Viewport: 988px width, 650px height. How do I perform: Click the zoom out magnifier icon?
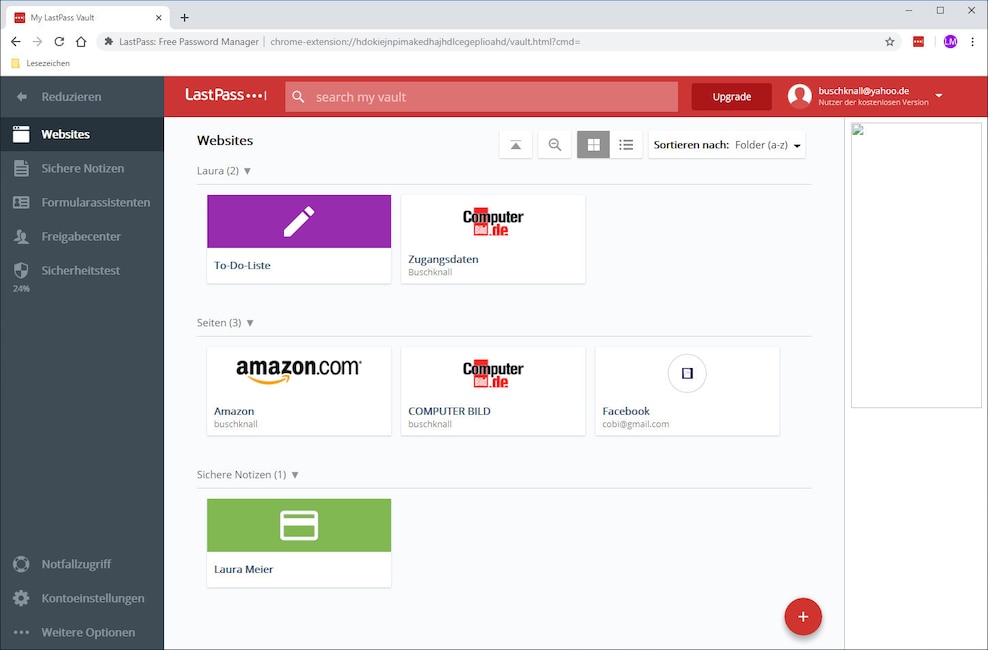tap(554, 145)
